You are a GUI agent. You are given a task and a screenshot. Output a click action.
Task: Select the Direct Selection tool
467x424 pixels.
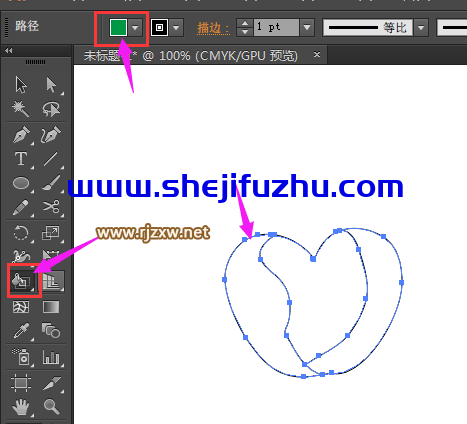click(51, 85)
